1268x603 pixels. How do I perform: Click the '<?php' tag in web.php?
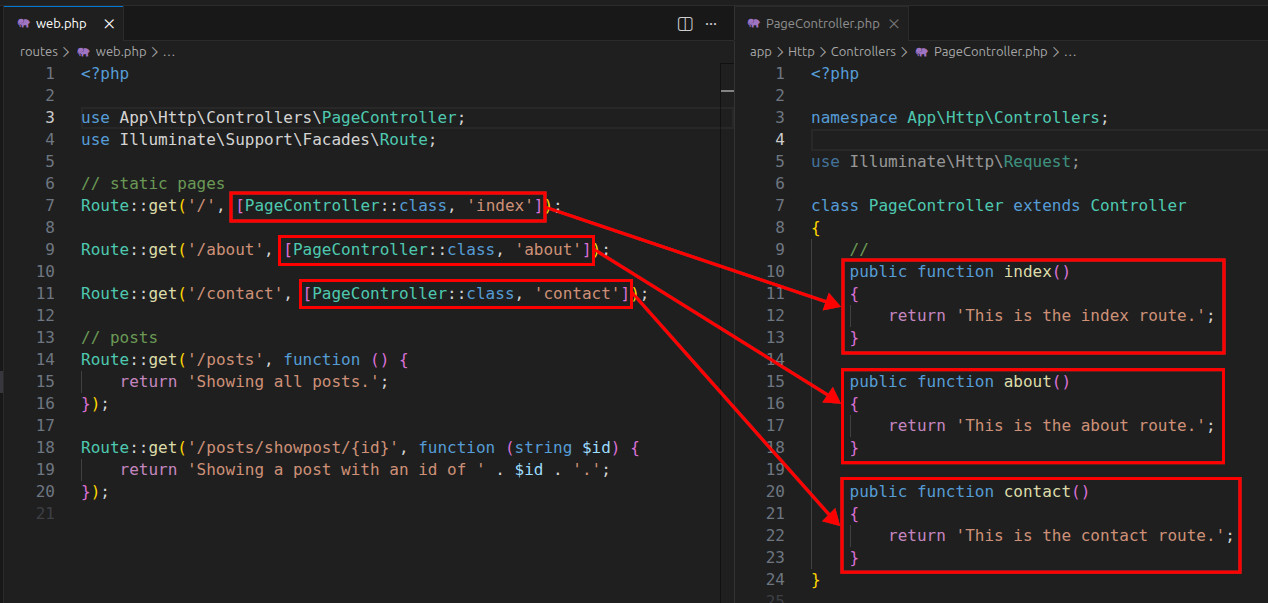tap(105, 74)
